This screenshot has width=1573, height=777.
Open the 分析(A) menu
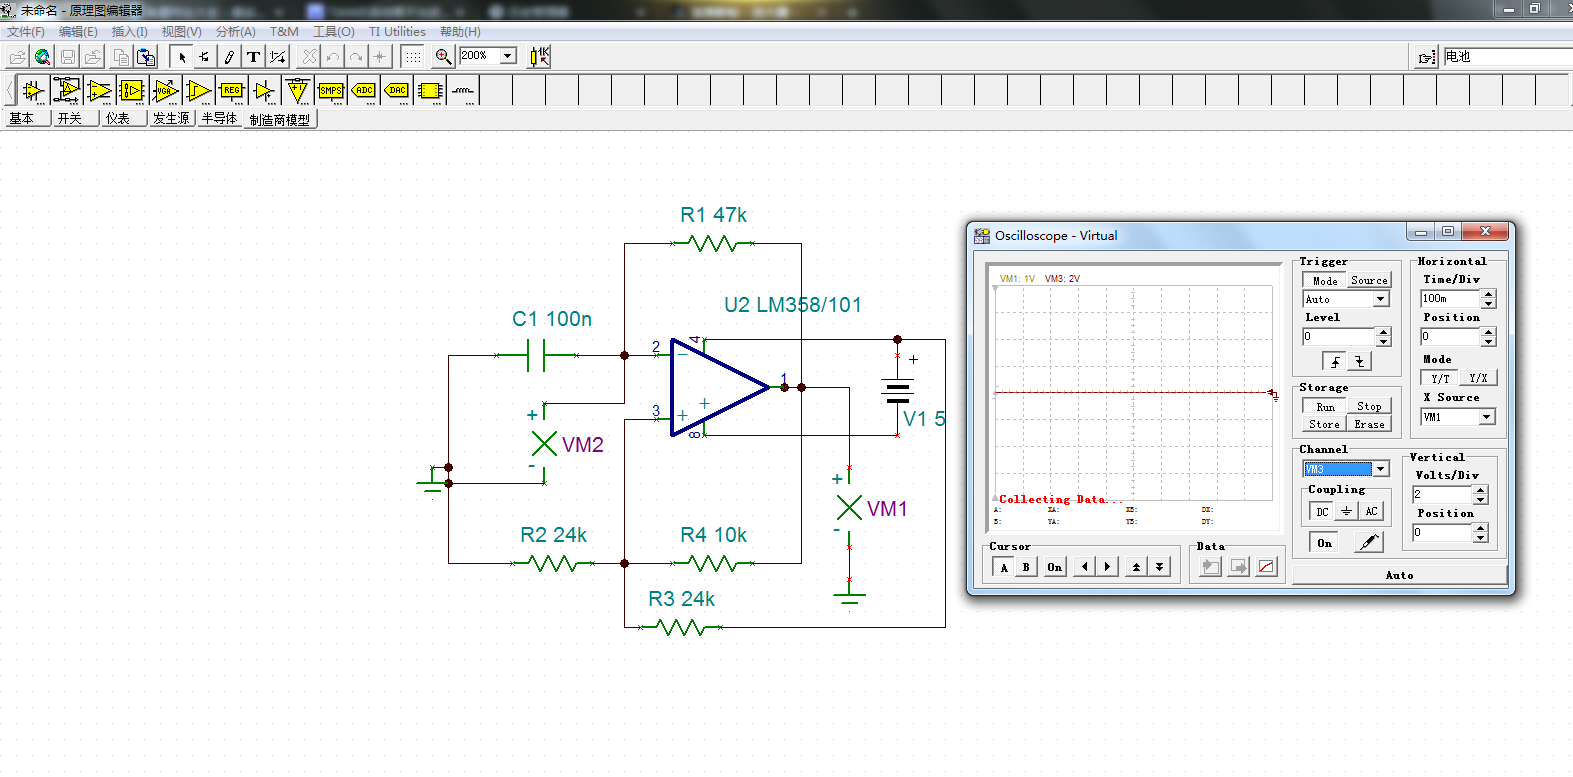click(236, 32)
